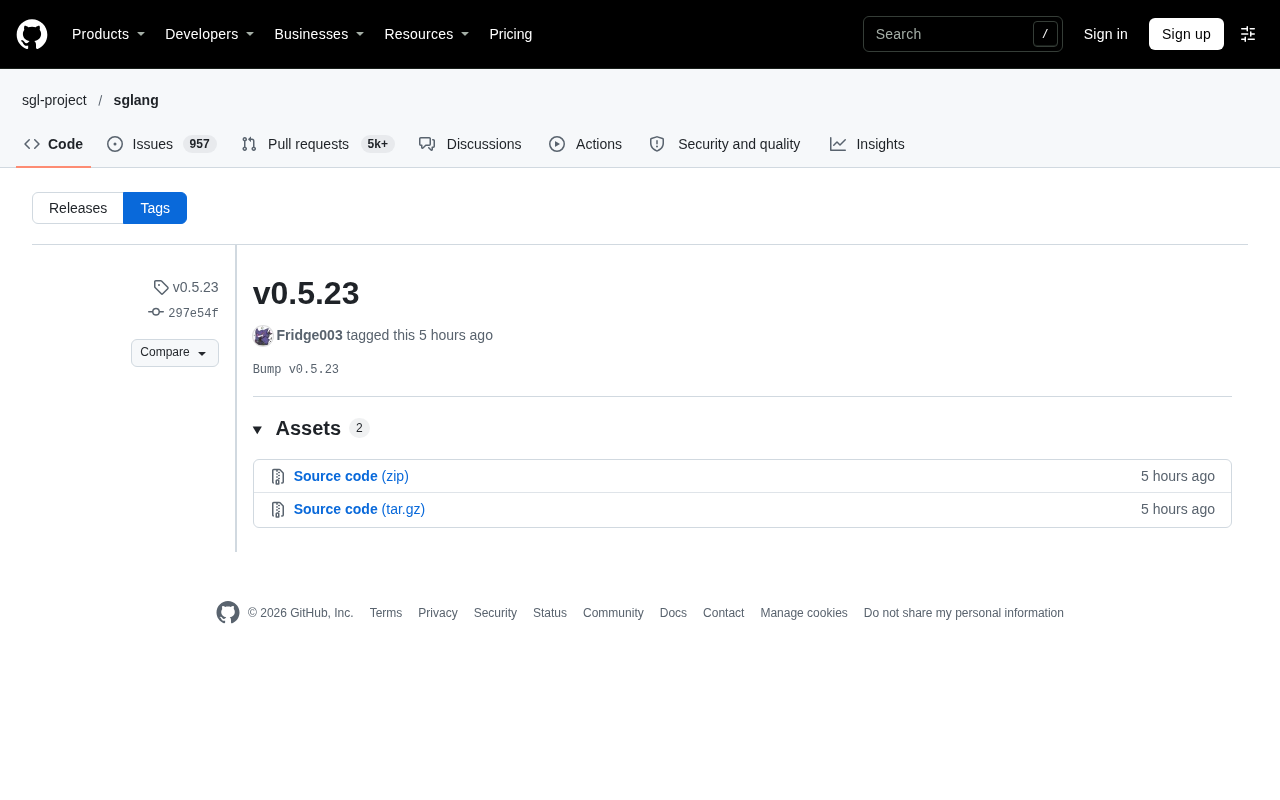Click the 'Bump v0.5.23' commit message
The height and width of the screenshot is (800, 1280).
[296, 370]
